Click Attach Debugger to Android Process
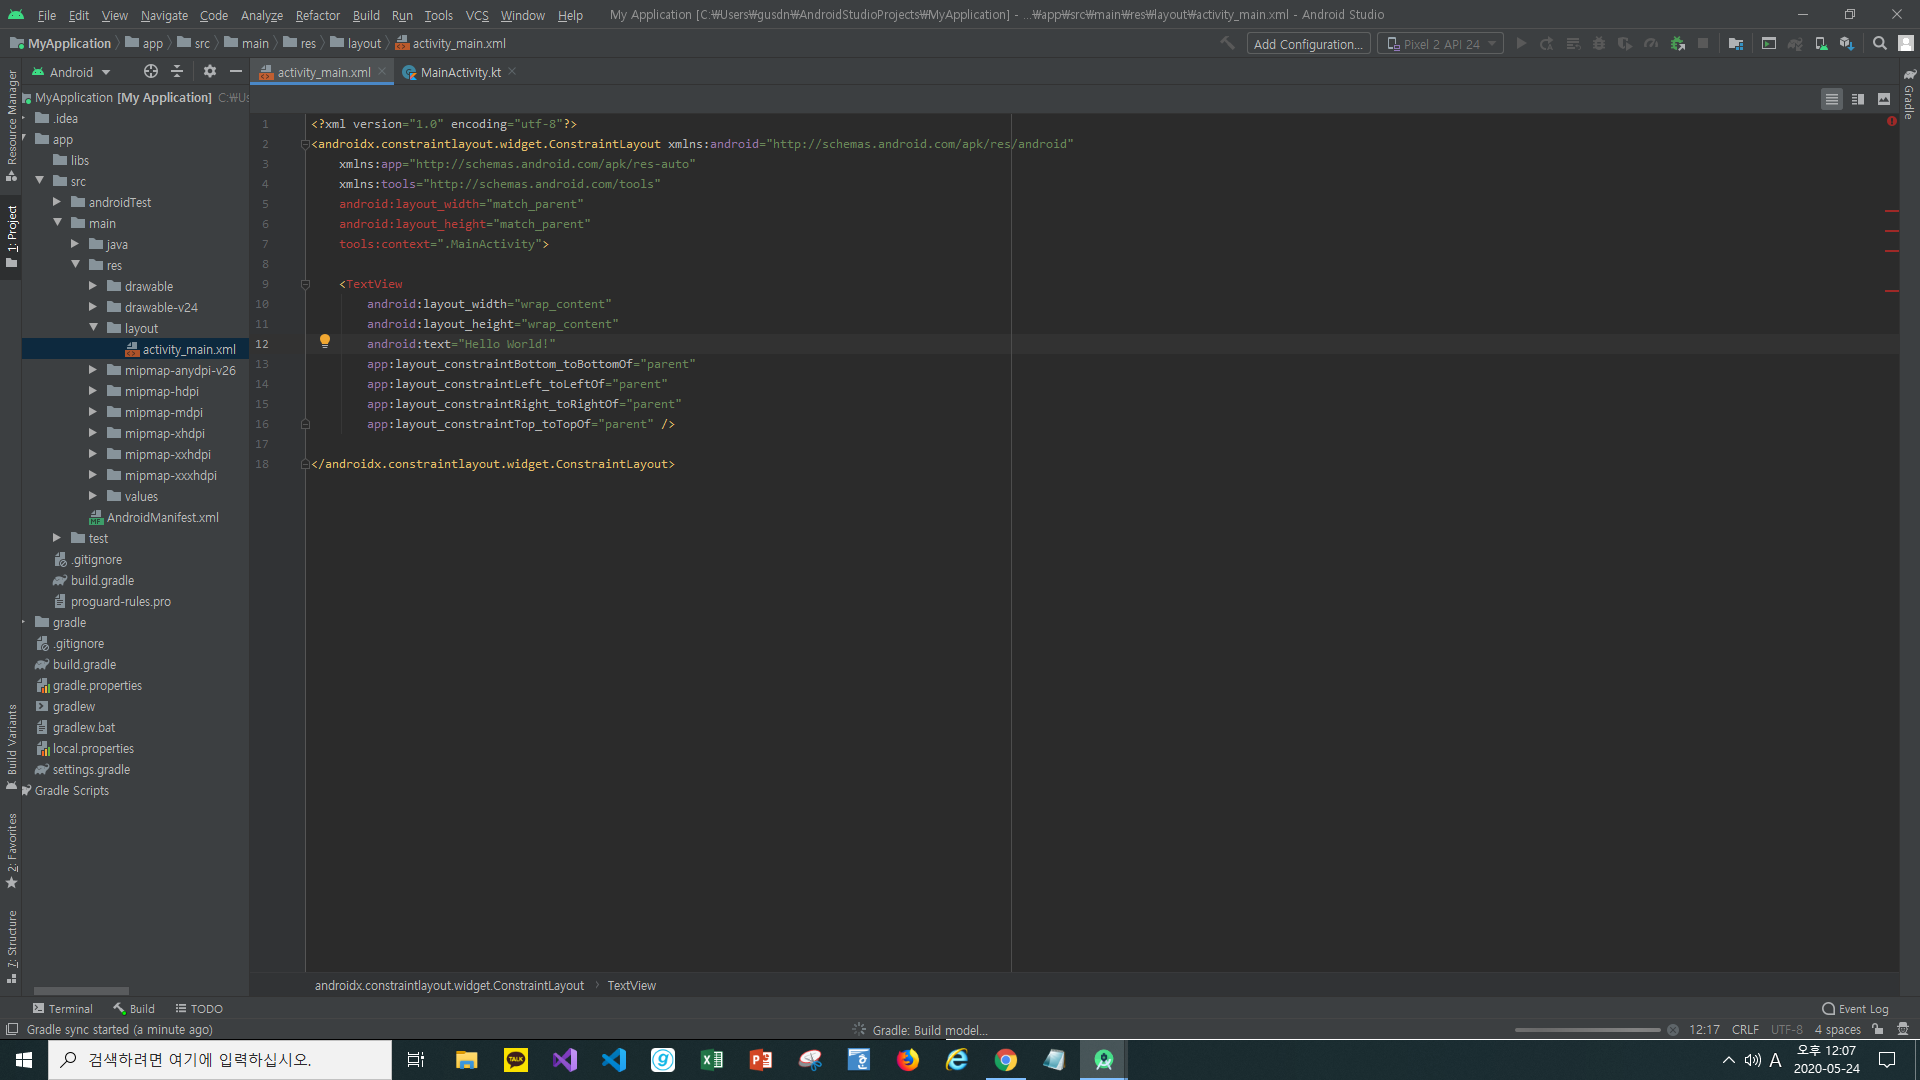 point(1677,44)
